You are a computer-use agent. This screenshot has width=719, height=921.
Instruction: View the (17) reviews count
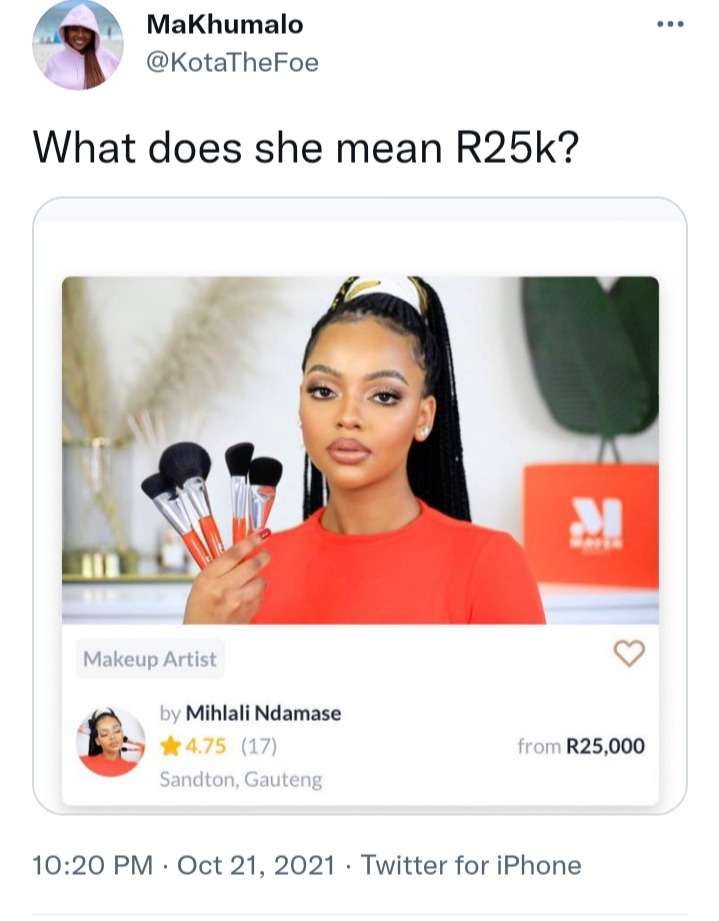click(x=258, y=747)
